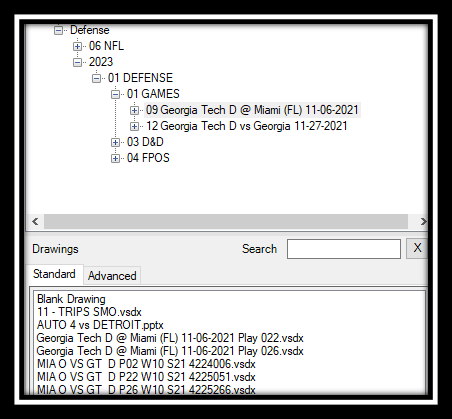Select Georgia Tech D @ Miami Play 026.vsdx
The height and width of the screenshot is (419, 452).
[x=170, y=351]
